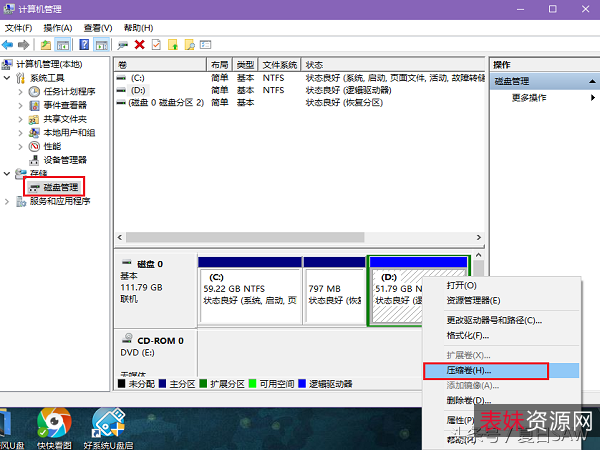Click the Up one level folder icon
600x450 pixels.
click(46, 45)
